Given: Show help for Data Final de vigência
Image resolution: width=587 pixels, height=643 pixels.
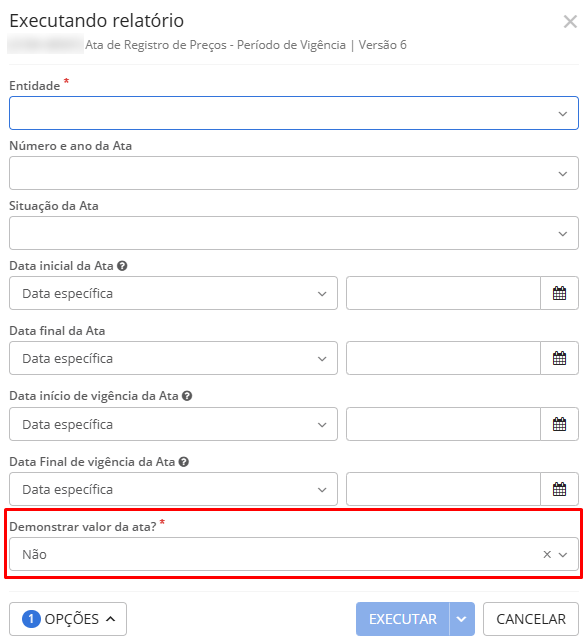Looking at the screenshot, I should [184, 462].
